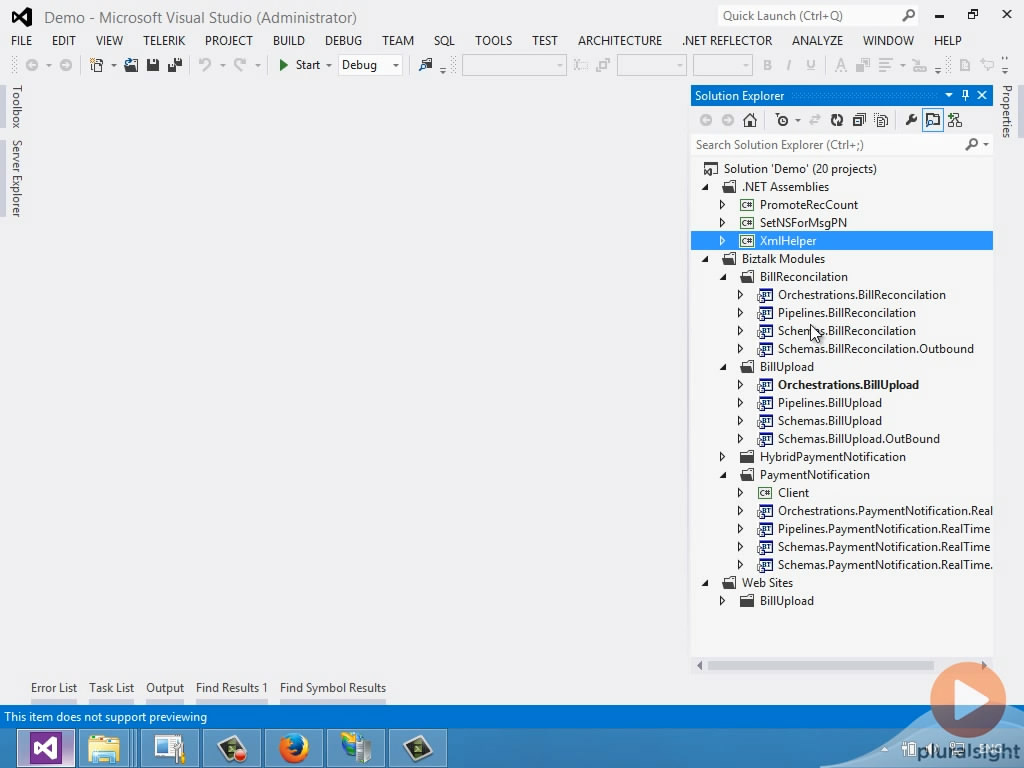This screenshot has width=1024, height=768.
Task: Select Solution 'Demo' (20 projects) node
Action: click(x=800, y=169)
